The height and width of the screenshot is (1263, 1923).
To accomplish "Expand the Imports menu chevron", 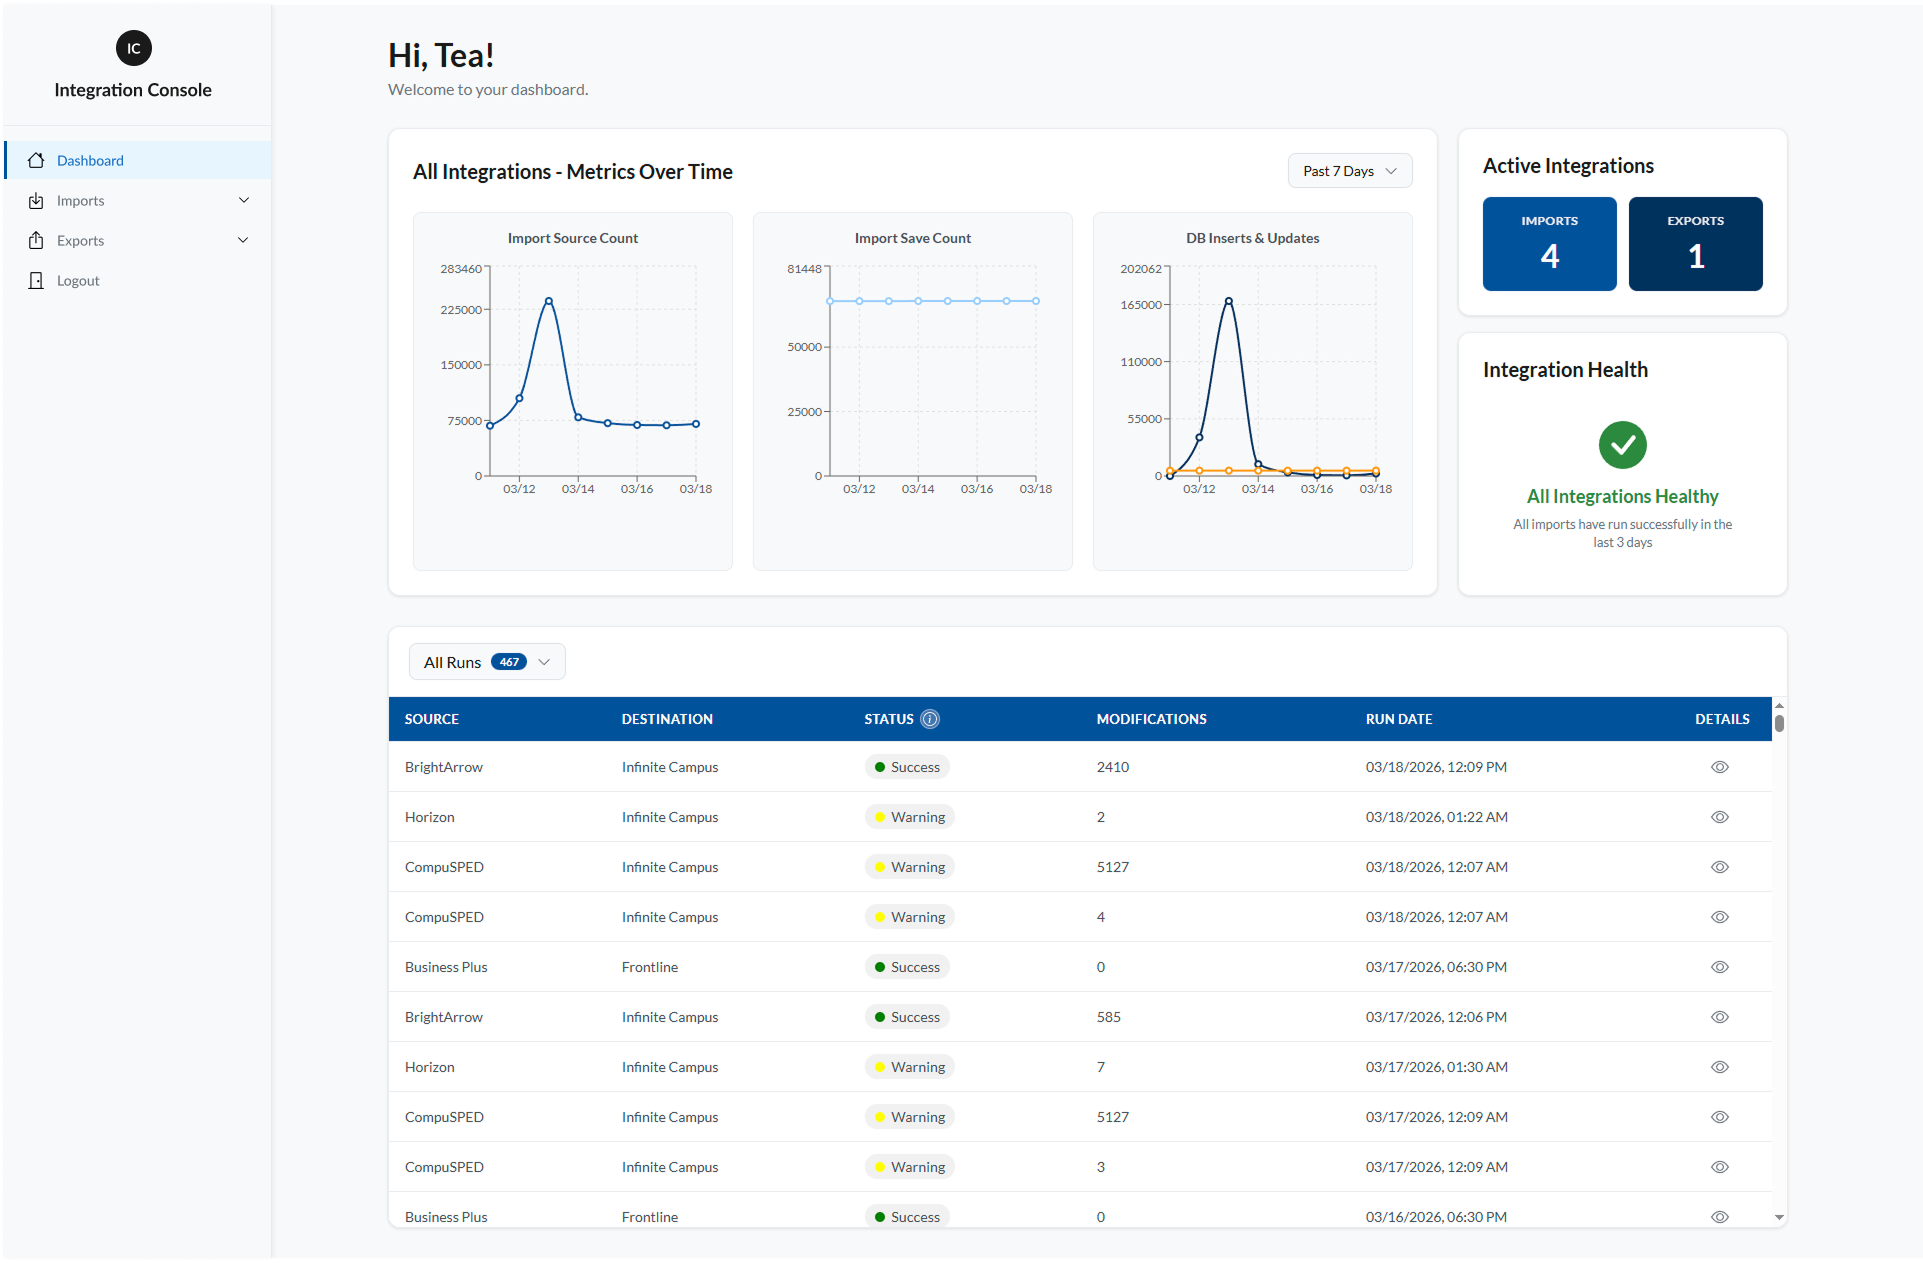I will (x=244, y=200).
